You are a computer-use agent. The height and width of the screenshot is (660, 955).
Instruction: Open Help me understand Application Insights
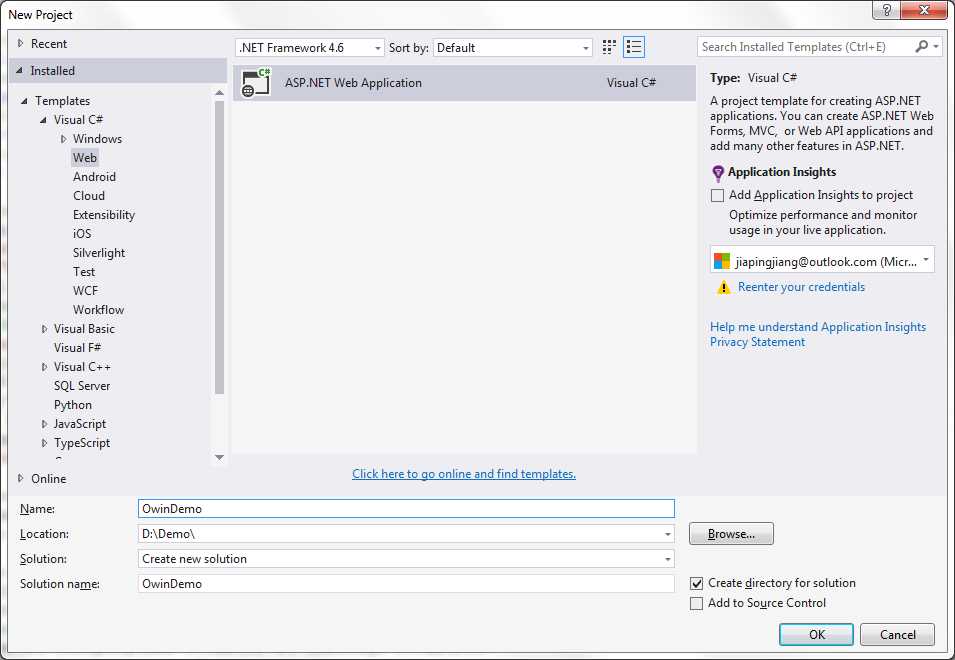[x=817, y=327]
